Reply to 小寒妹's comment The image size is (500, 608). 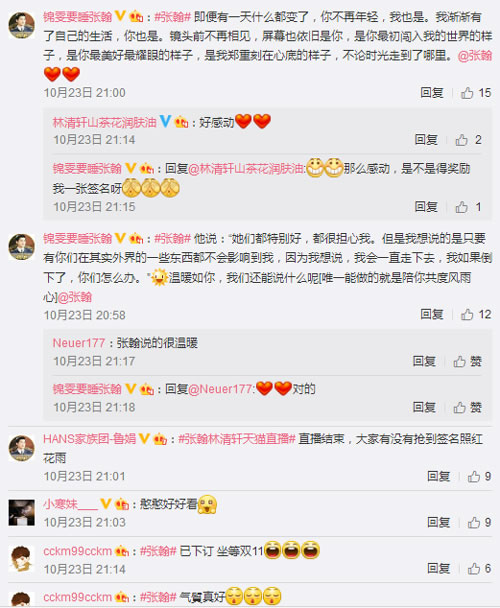coord(438,522)
